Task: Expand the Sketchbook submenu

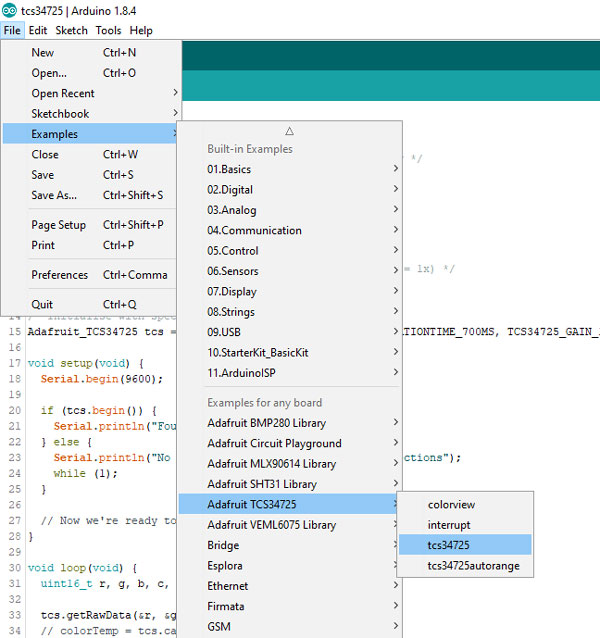Action: [60, 114]
